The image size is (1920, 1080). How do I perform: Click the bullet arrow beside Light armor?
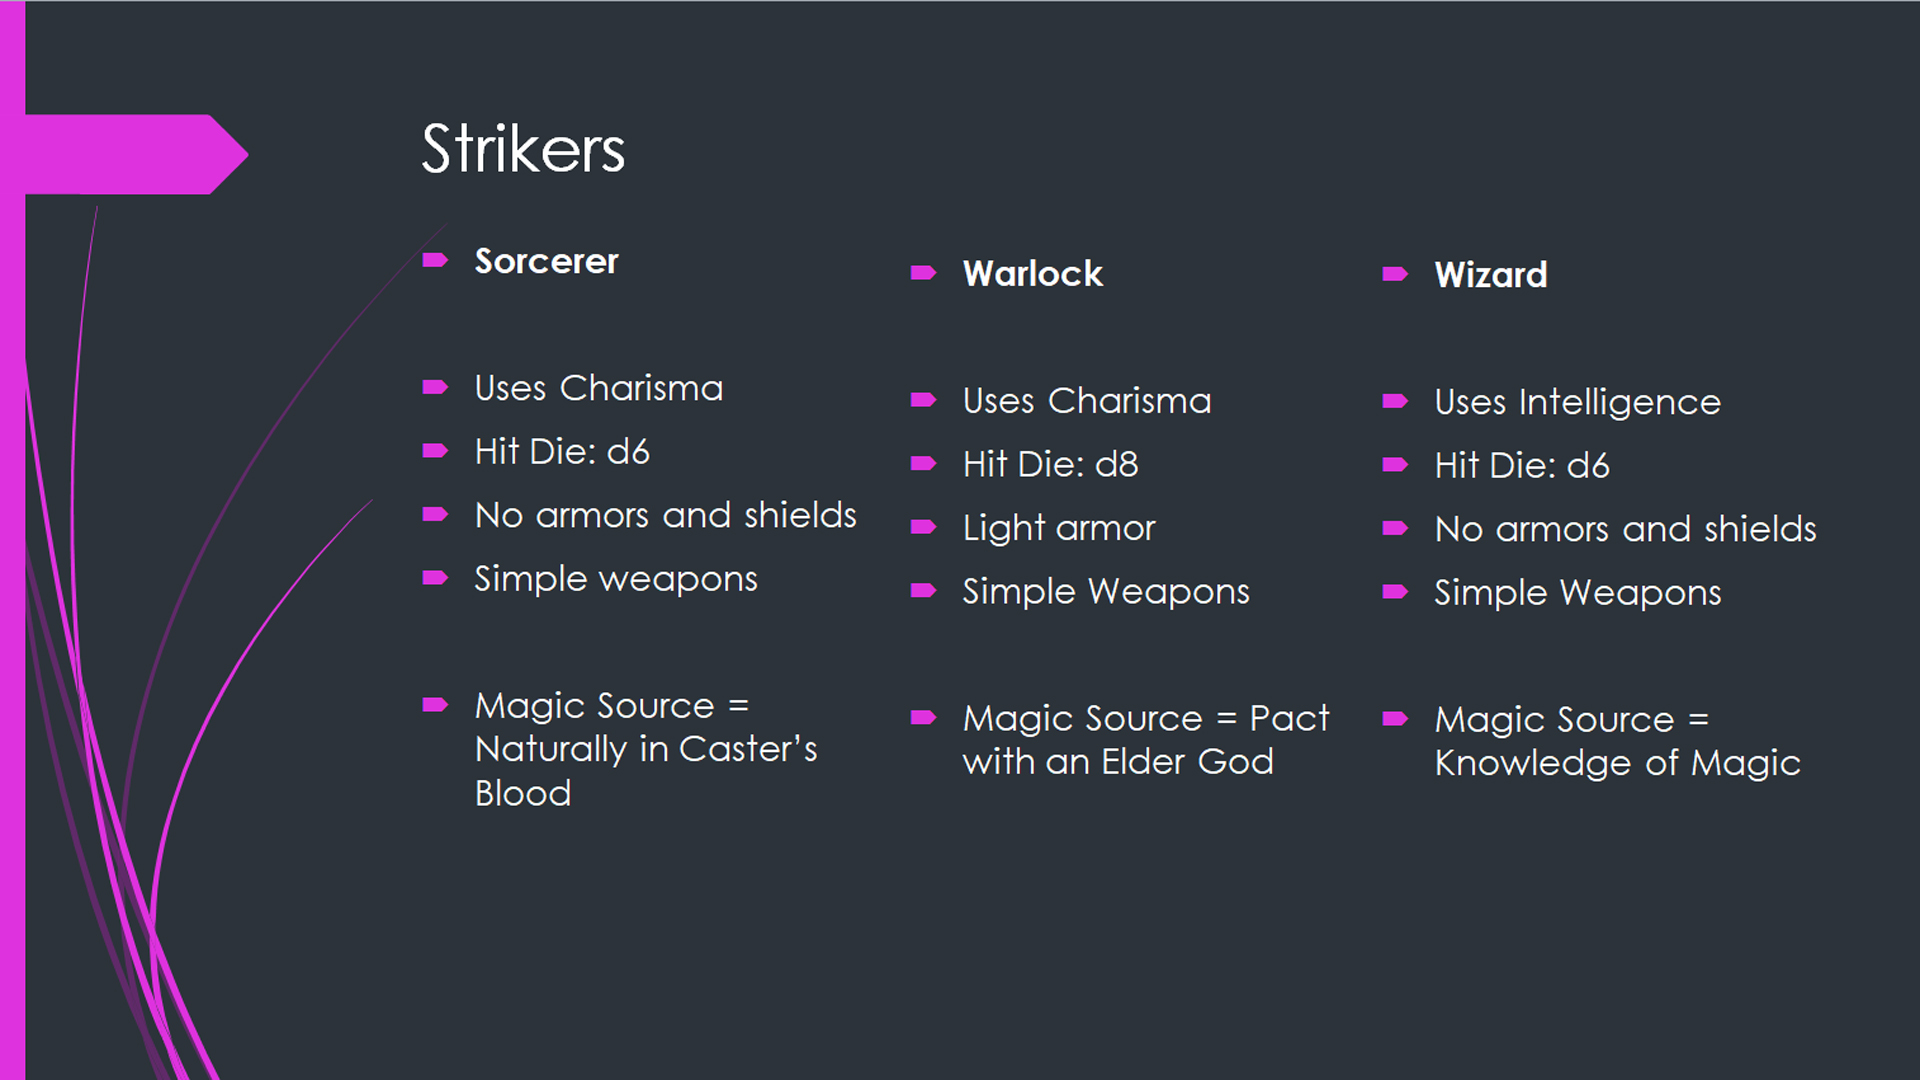tap(923, 528)
